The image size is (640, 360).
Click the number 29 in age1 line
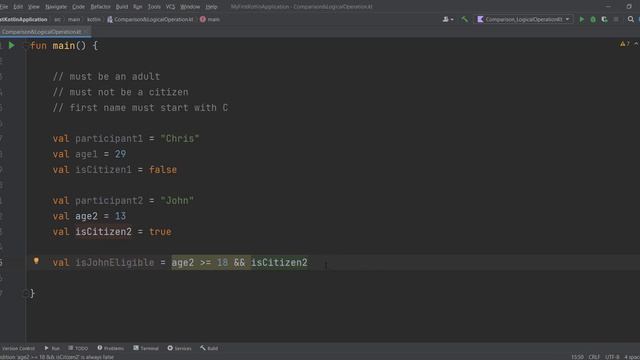(120, 154)
